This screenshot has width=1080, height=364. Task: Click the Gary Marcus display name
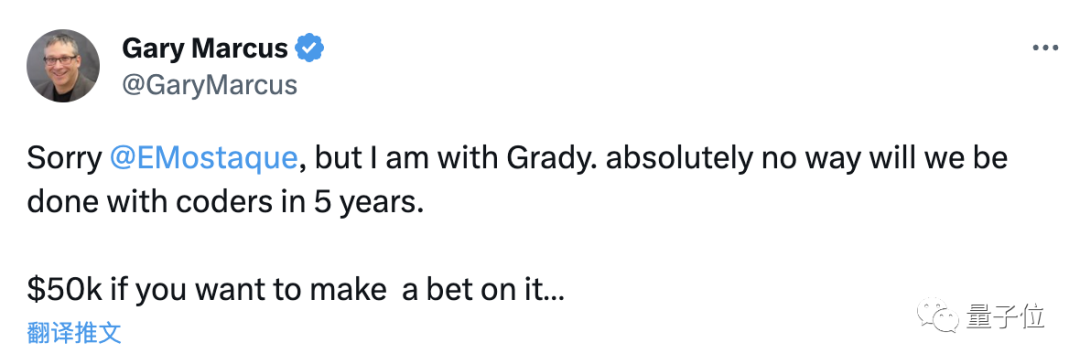point(205,48)
